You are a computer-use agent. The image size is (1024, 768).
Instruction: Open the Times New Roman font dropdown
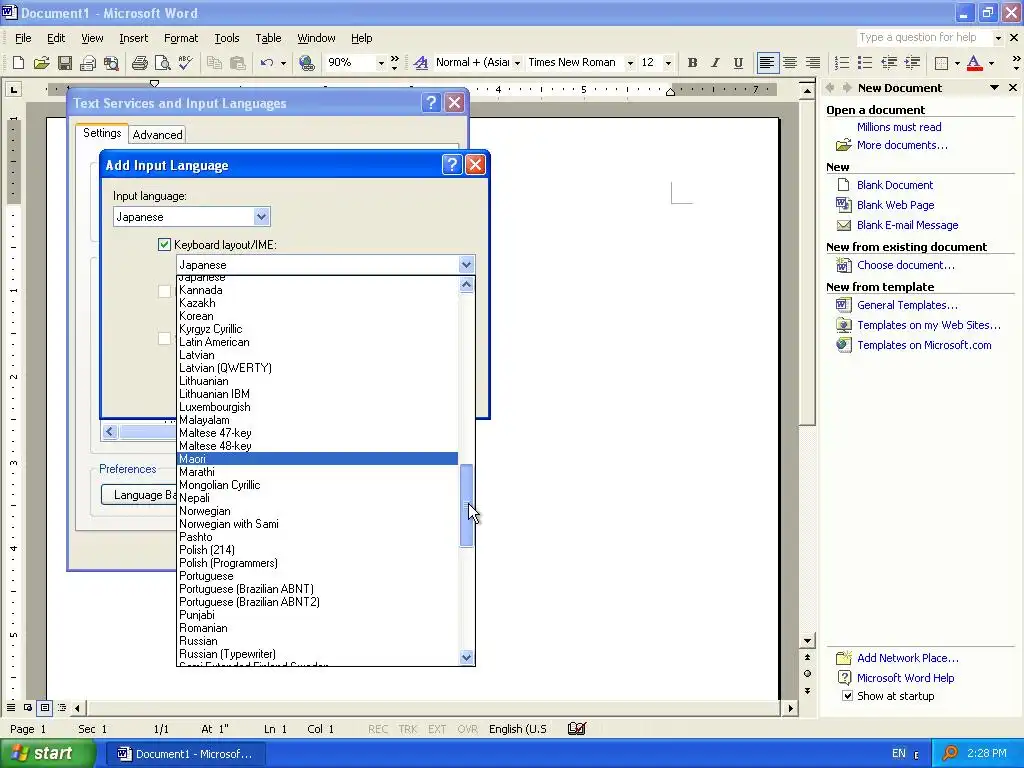(x=630, y=63)
